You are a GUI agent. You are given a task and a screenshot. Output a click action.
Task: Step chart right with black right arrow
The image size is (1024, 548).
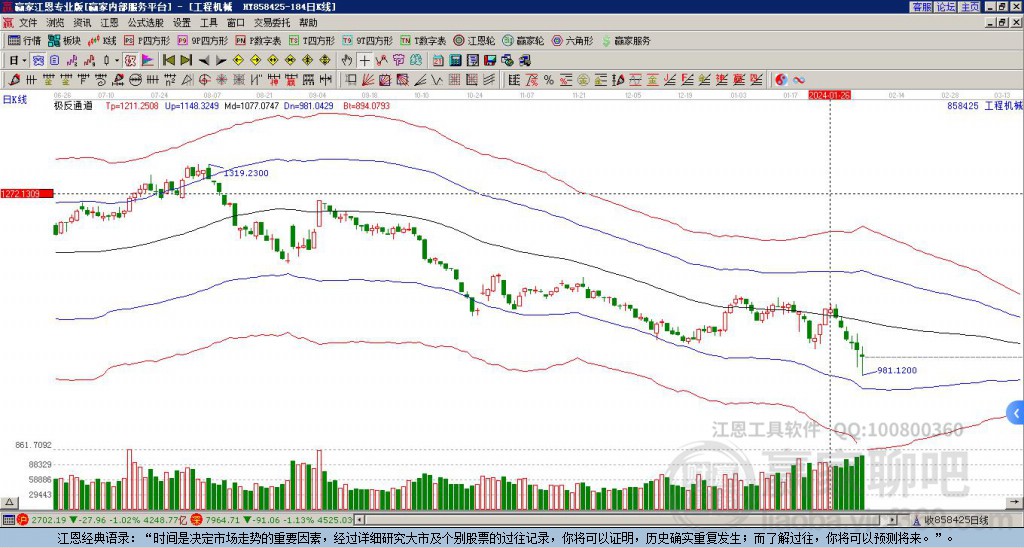[x=221, y=61]
